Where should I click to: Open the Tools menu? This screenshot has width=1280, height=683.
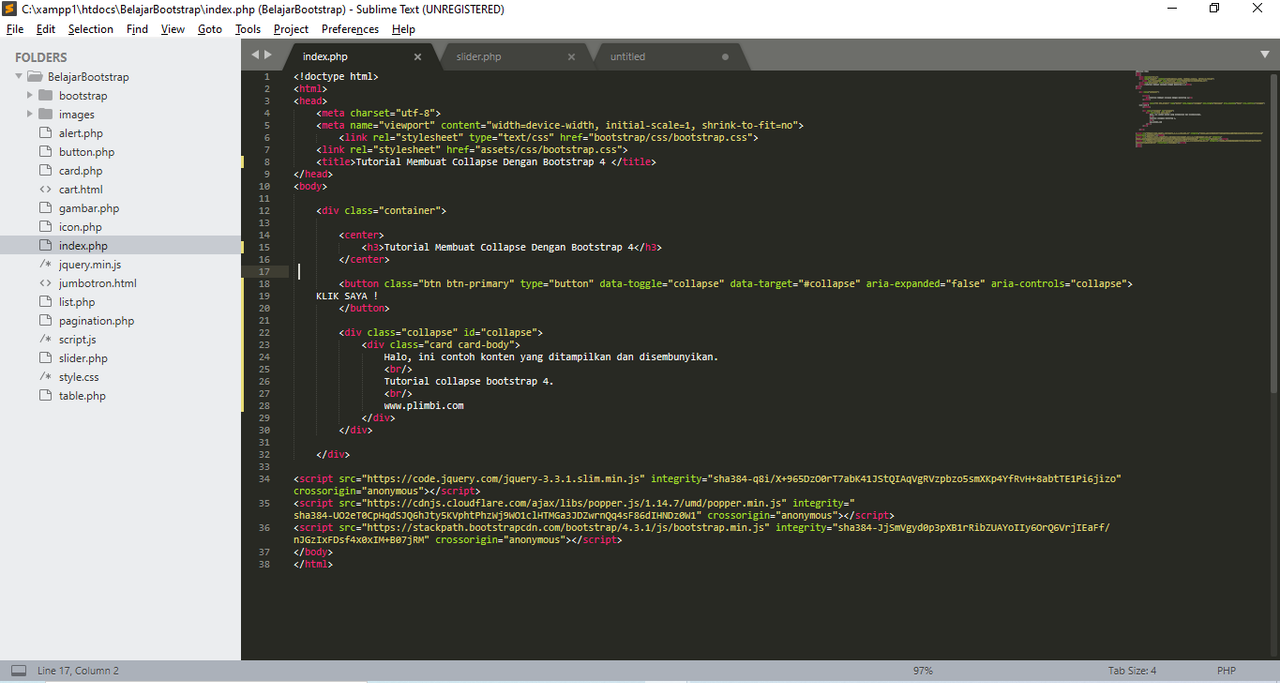pos(248,29)
